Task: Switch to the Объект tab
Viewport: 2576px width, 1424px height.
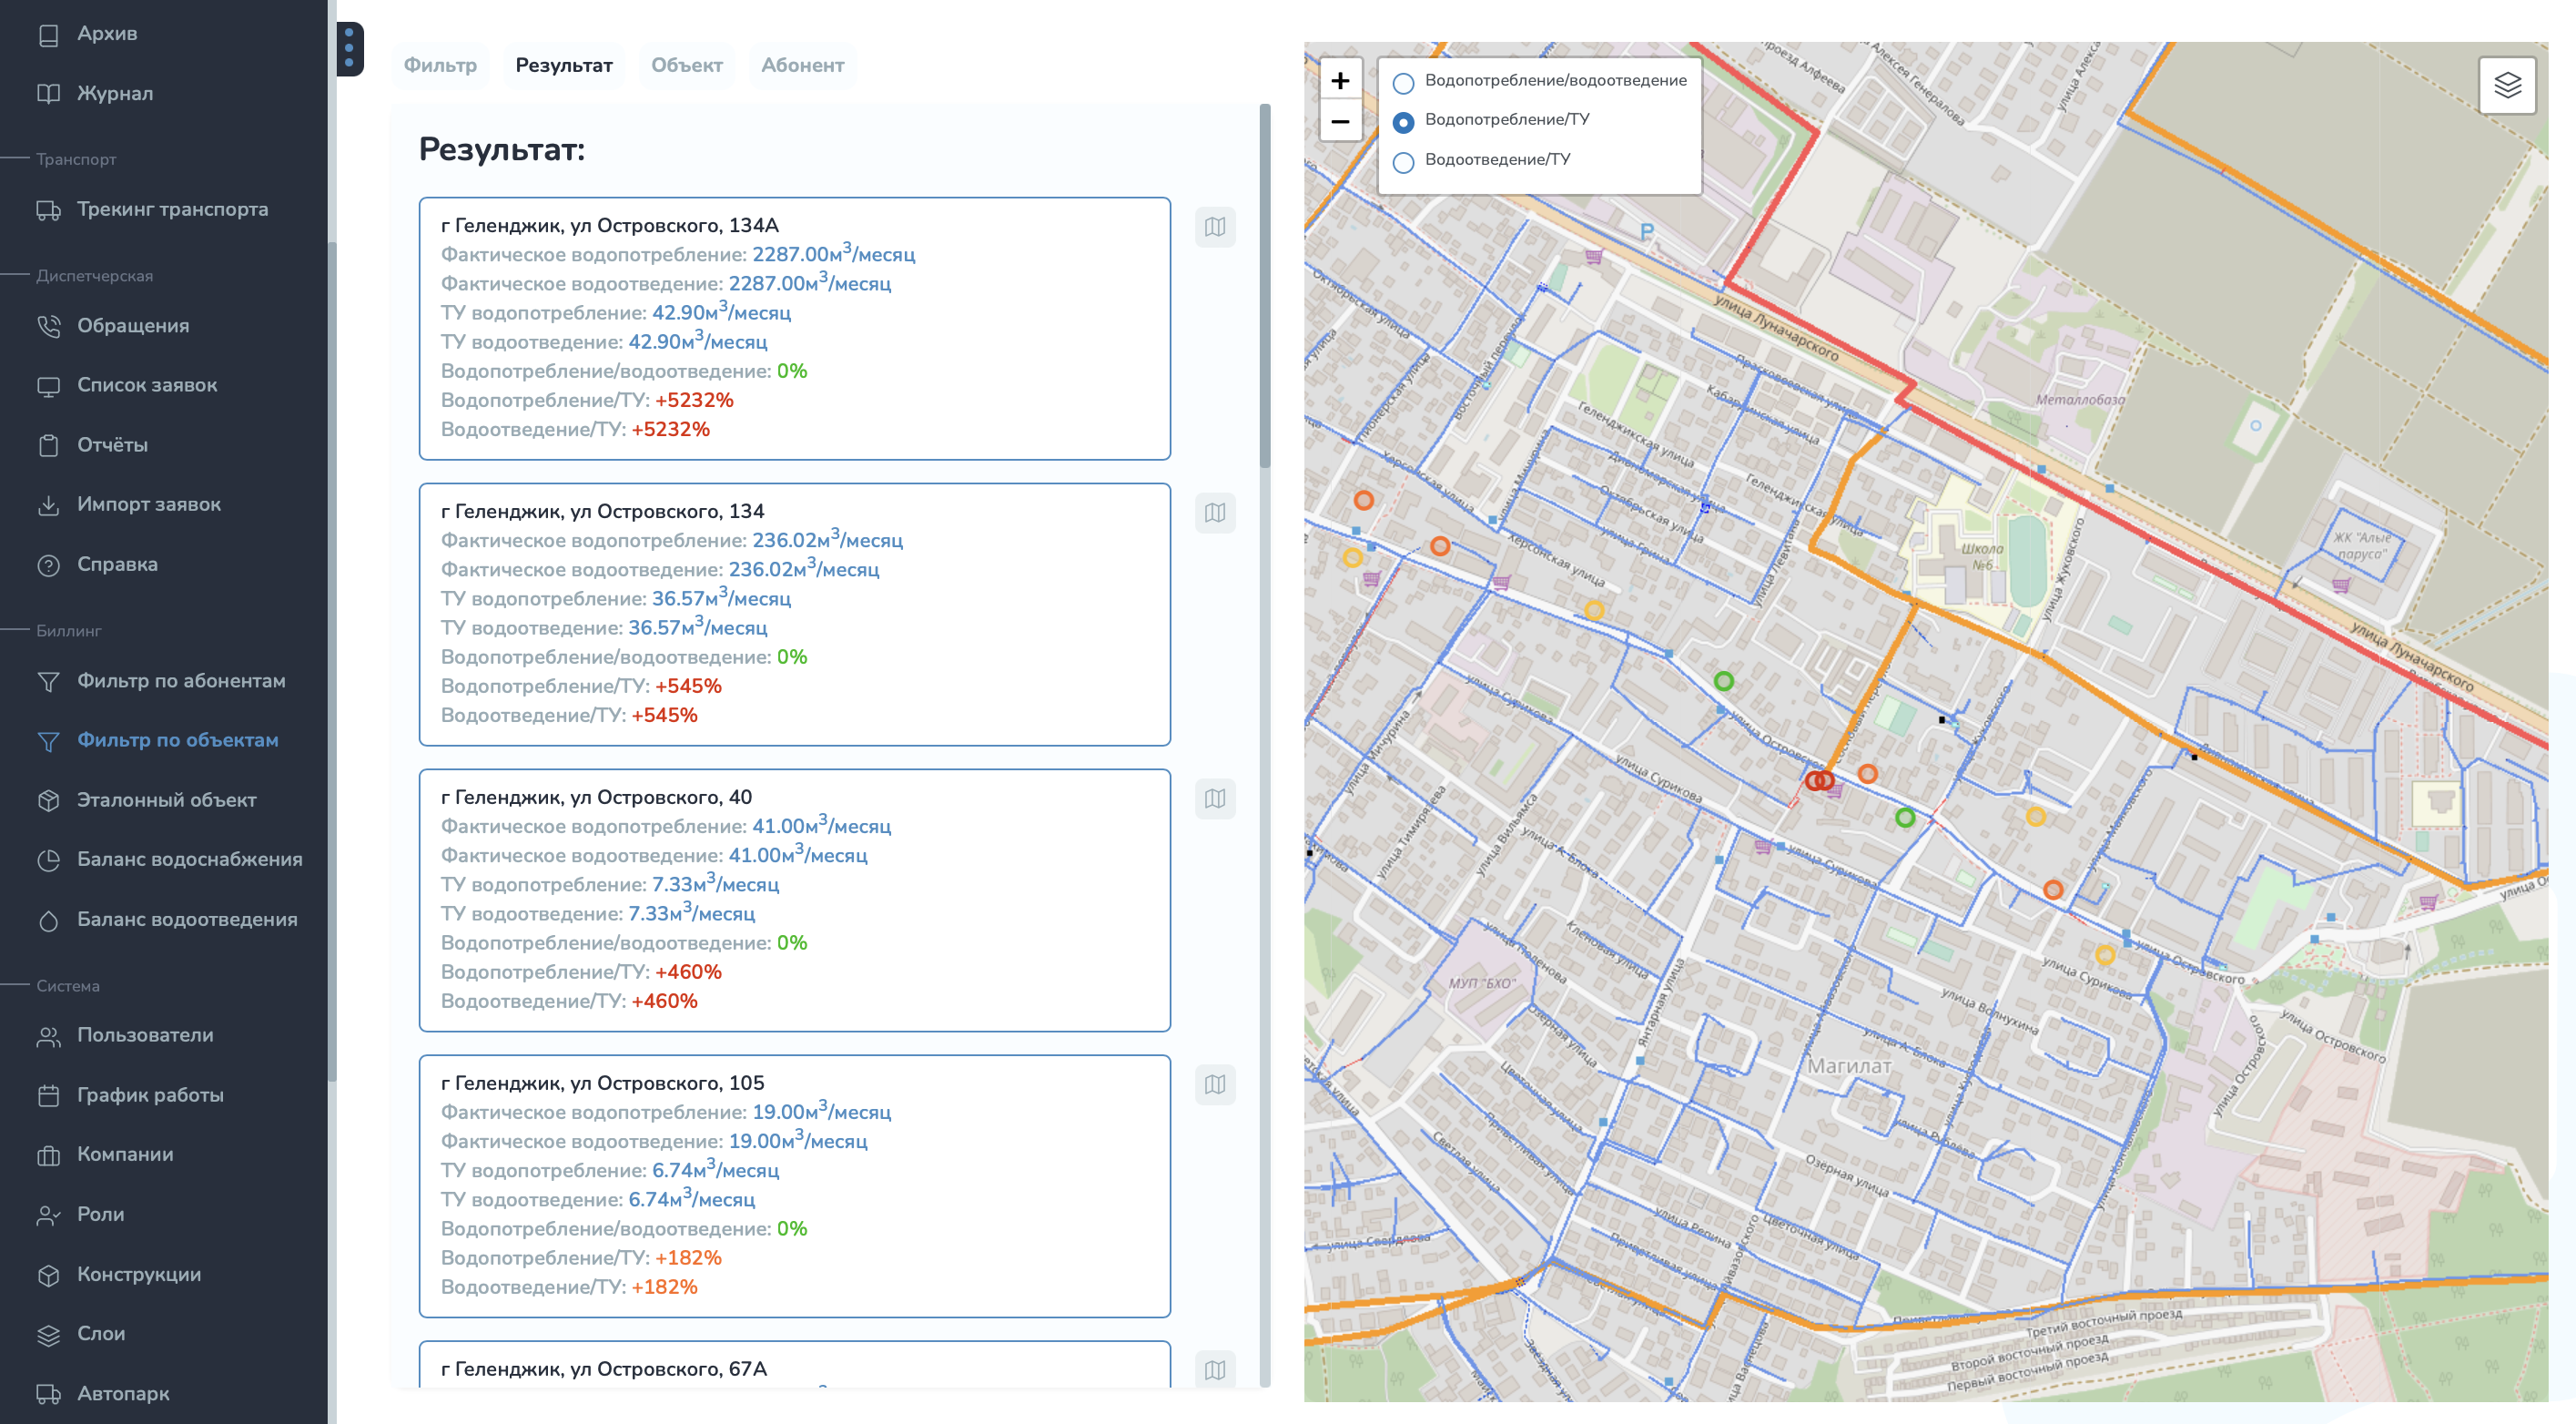Action: tap(686, 65)
